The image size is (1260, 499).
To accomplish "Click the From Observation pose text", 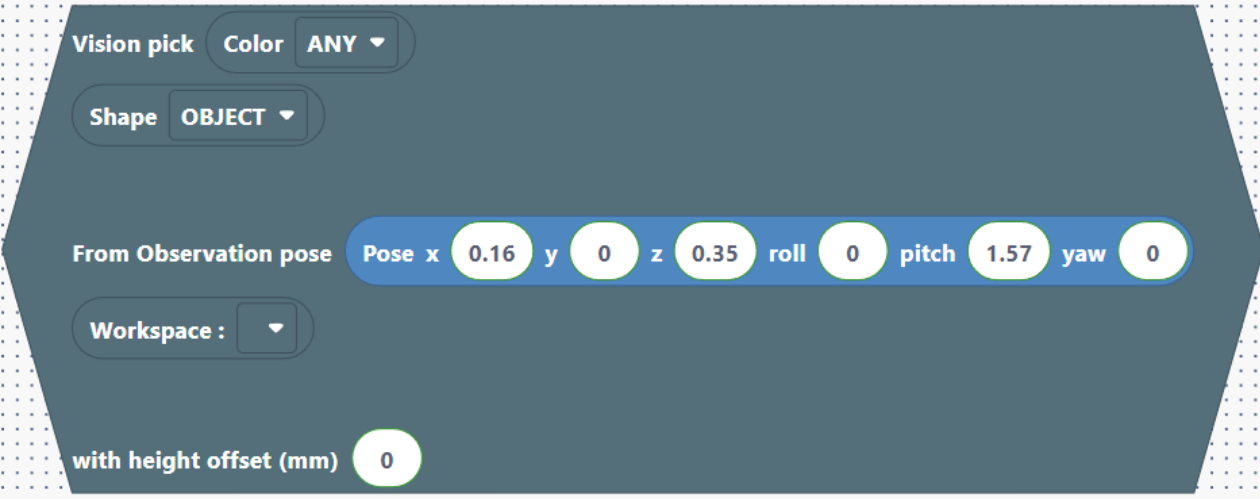I will 202,254.
